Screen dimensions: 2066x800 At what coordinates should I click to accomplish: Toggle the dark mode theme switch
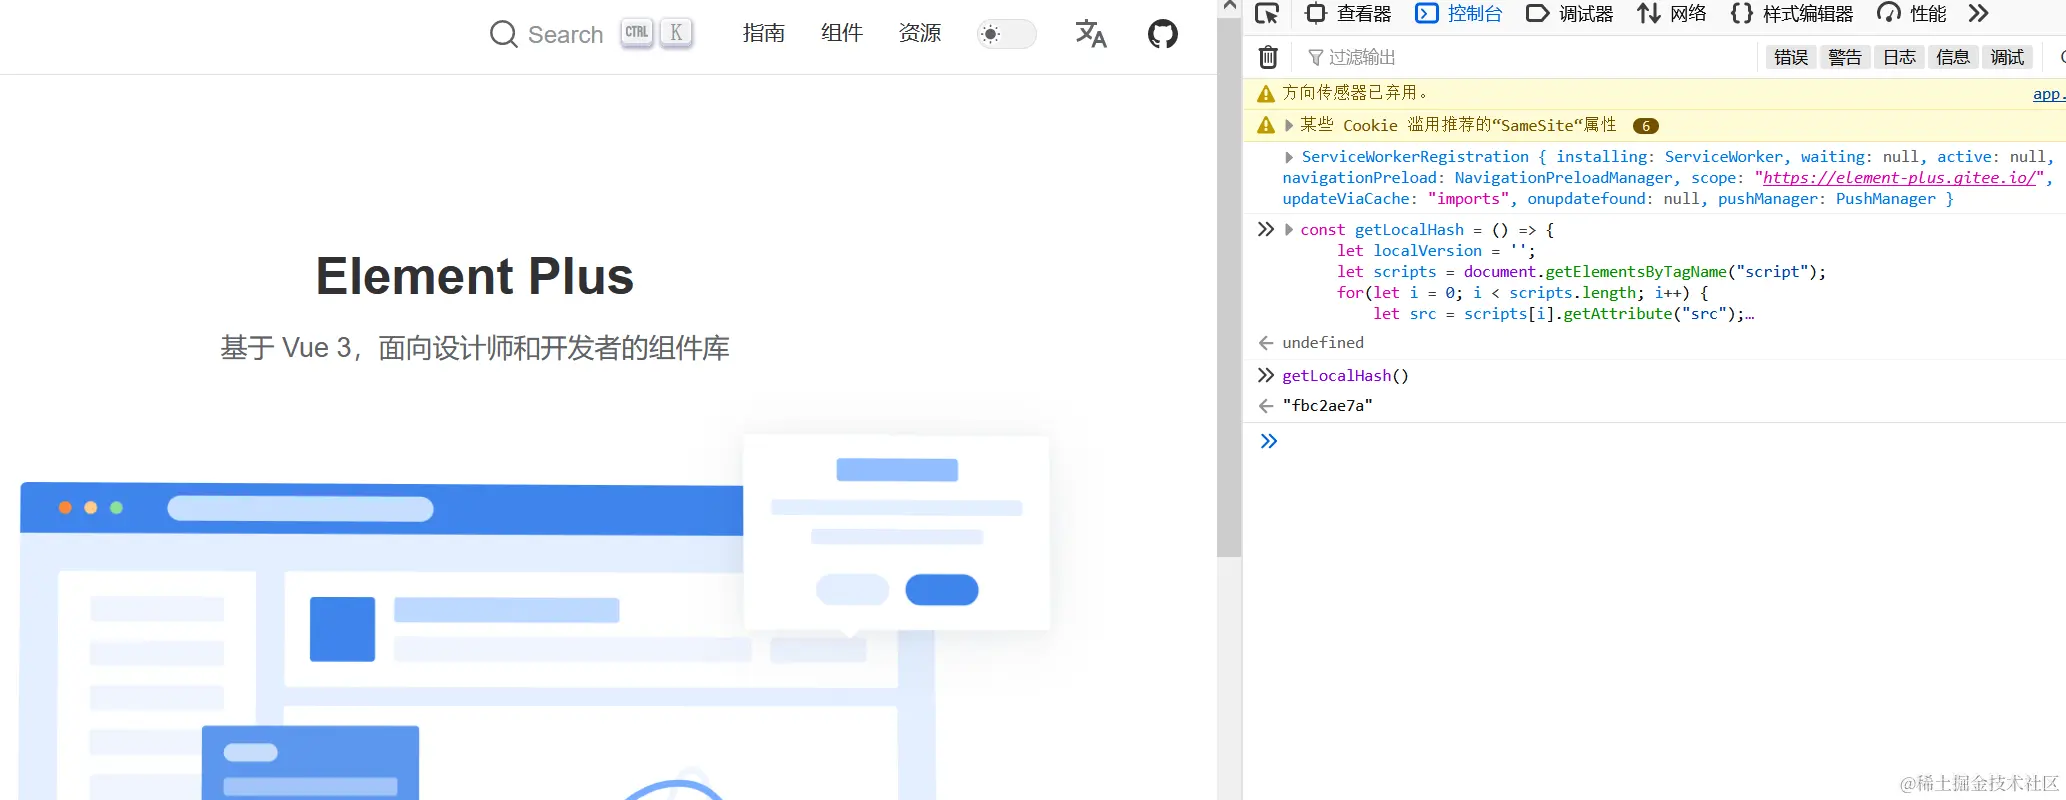(1006, 34)
